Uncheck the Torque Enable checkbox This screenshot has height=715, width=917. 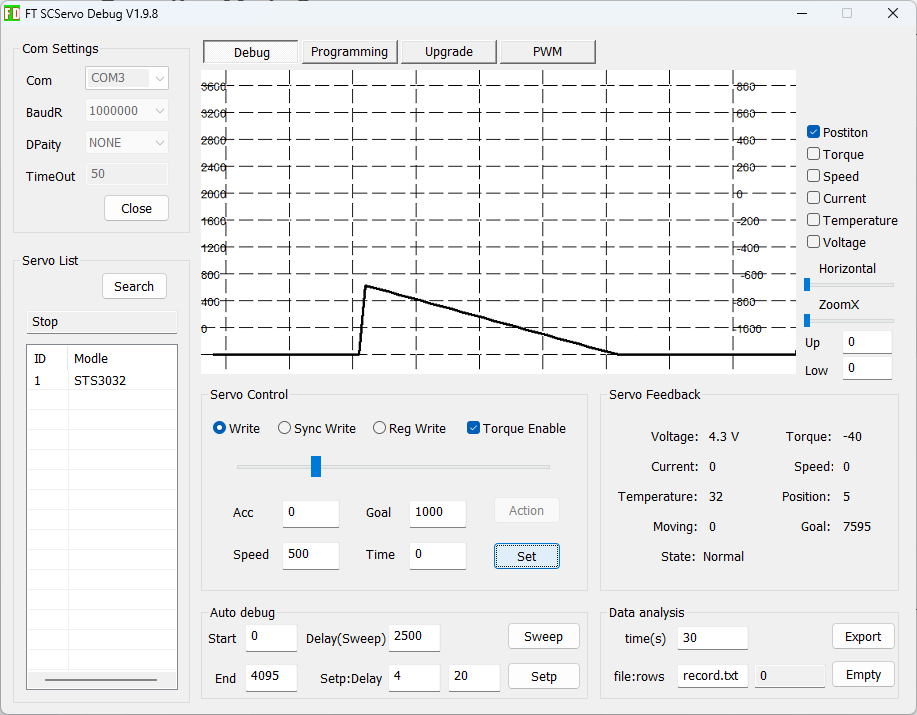(474, 428)
